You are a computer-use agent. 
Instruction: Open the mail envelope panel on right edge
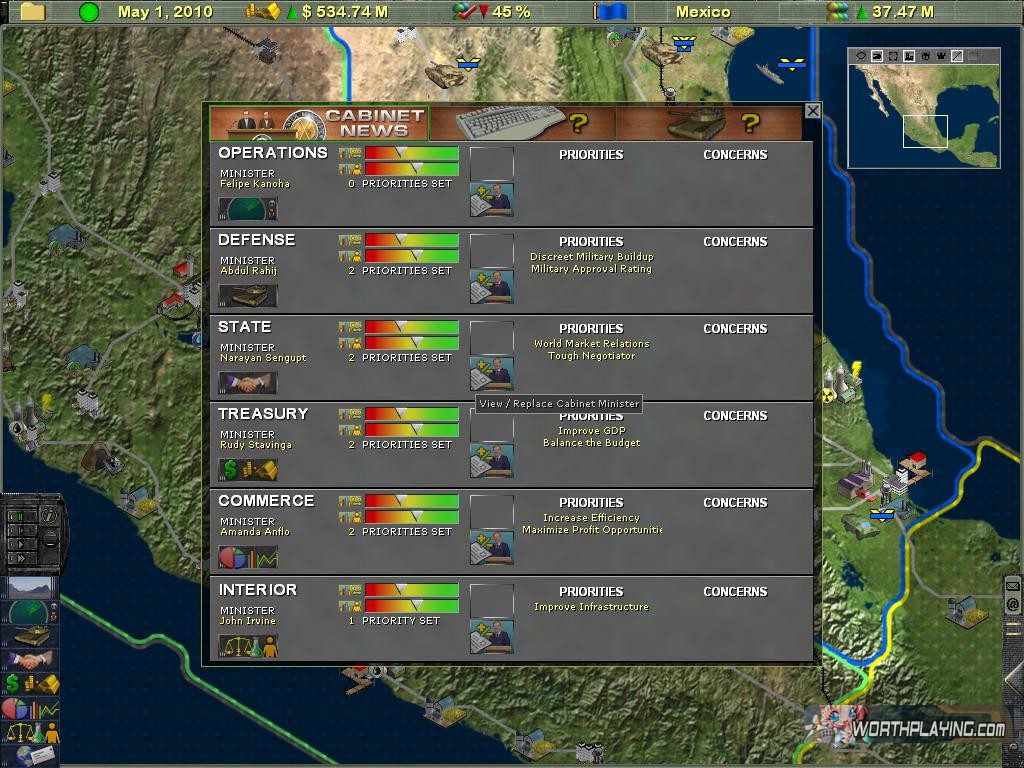coord(1013,586)
